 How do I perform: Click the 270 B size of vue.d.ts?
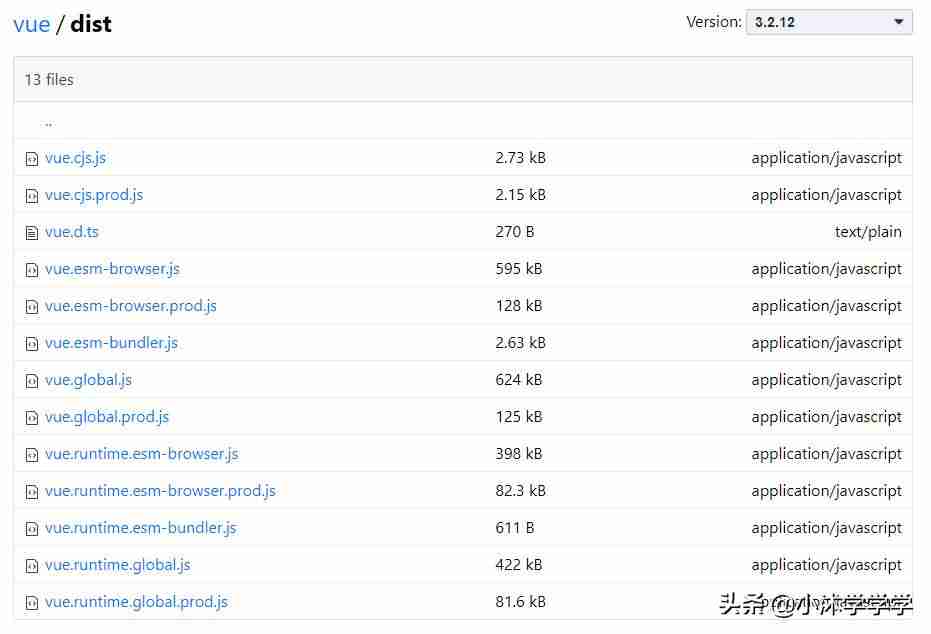coord(515,232)
